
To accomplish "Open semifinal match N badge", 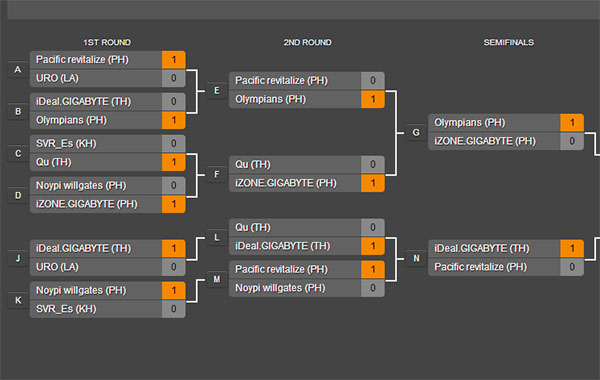I will pos(416,258).
